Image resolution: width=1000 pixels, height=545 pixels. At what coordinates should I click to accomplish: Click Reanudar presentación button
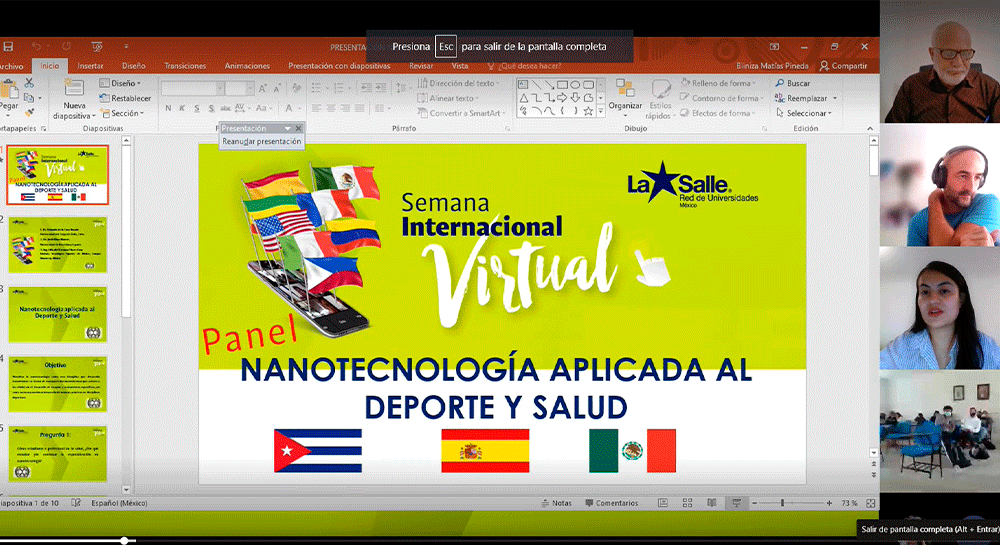[x=261, y=142]
